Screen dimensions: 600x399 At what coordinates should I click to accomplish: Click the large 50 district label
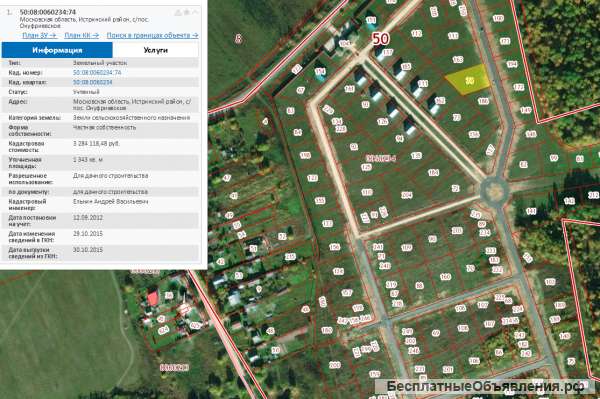(381, 39)
